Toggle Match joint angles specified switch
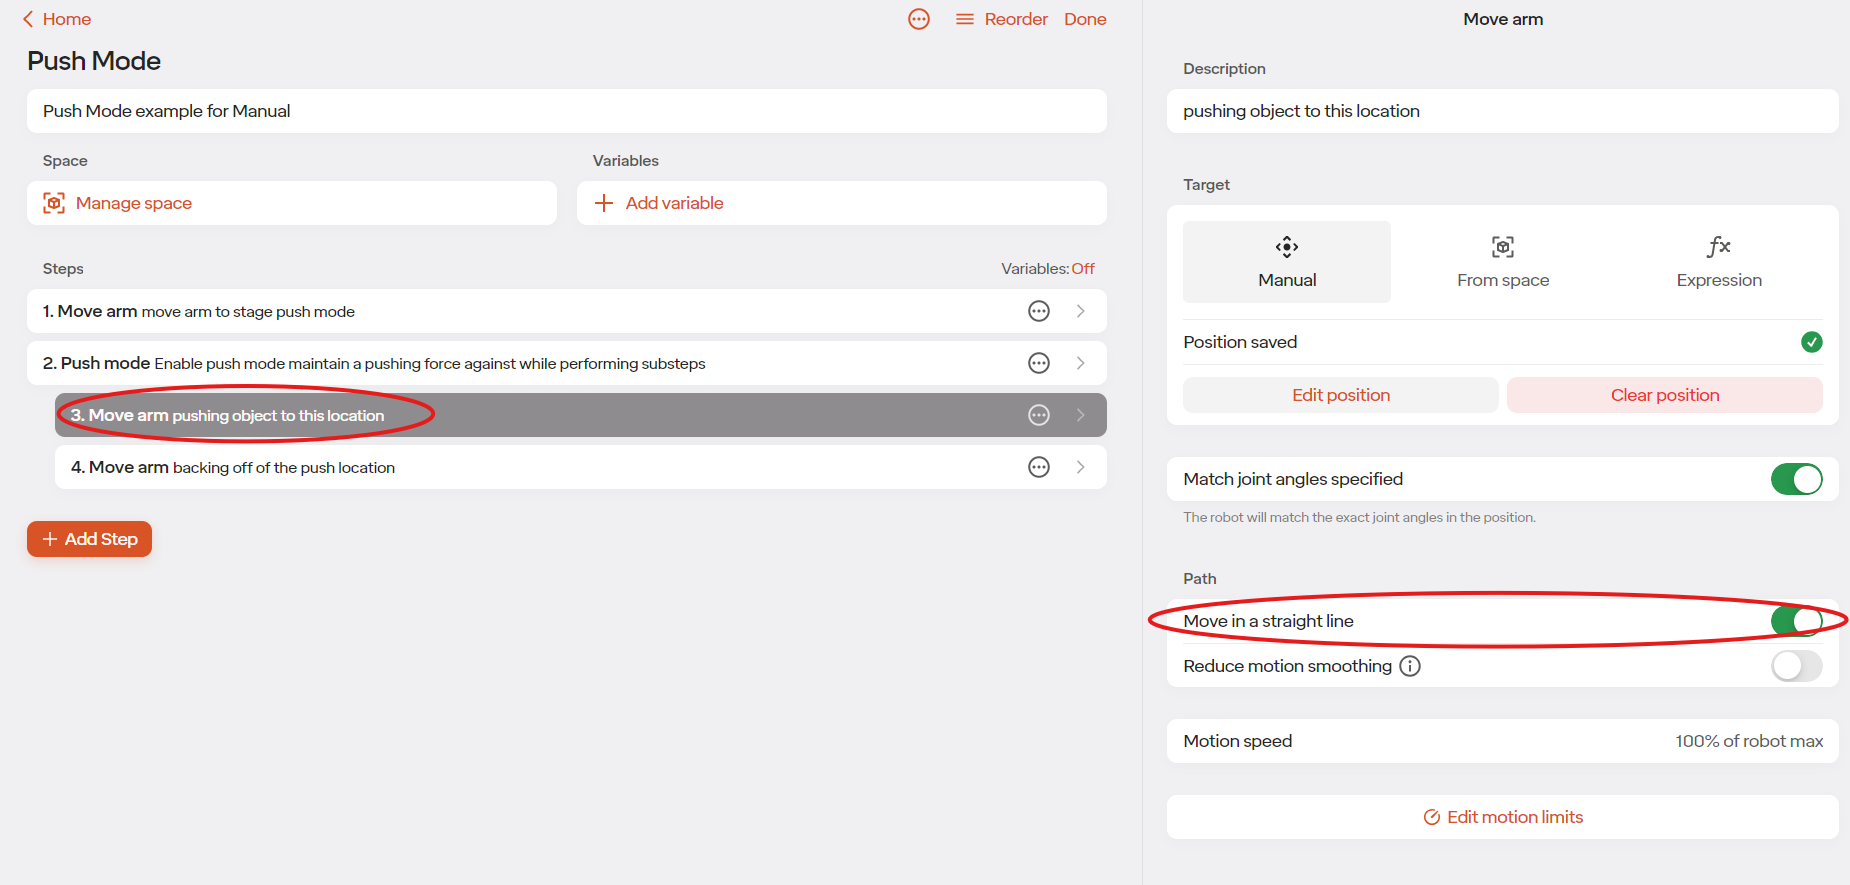The width and height of the screenshot is (1850, 885). pos(1796,479)
